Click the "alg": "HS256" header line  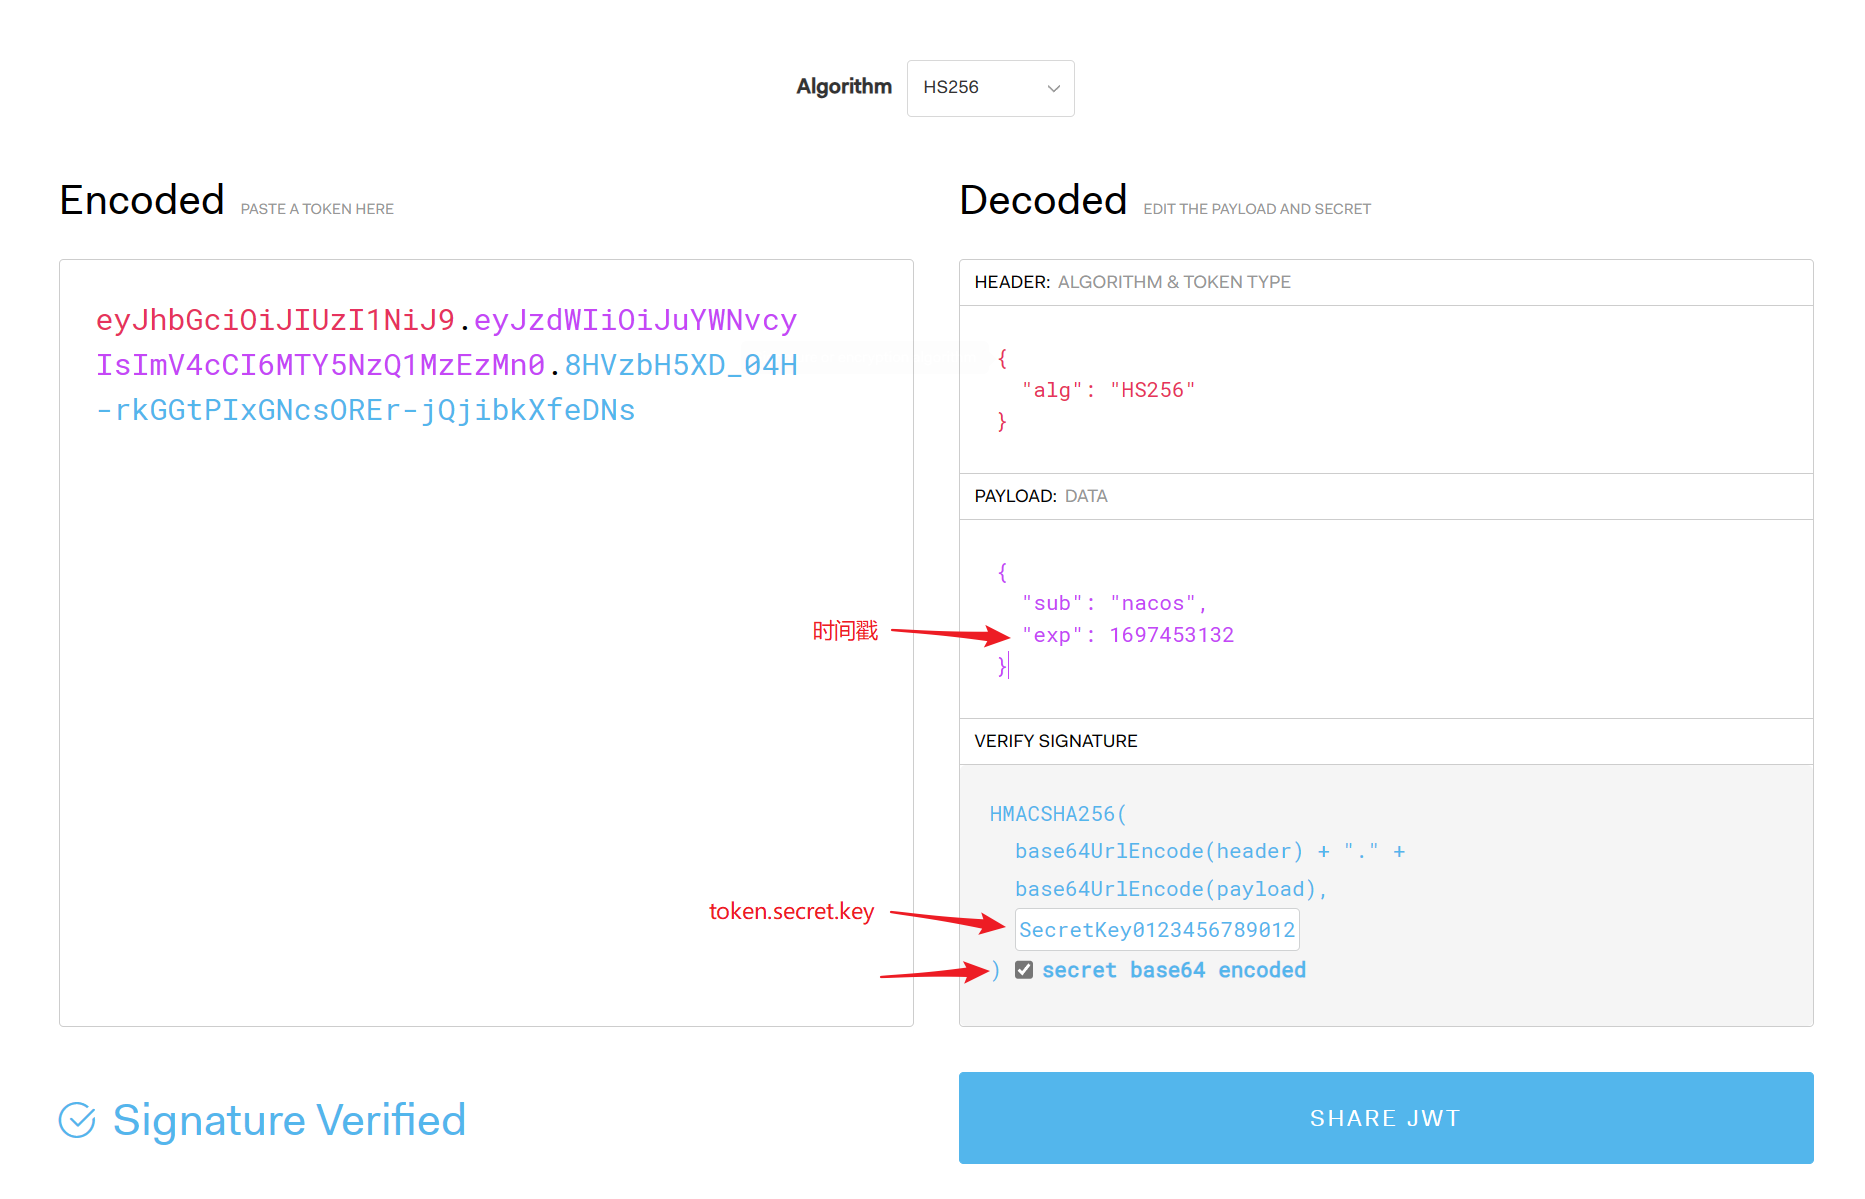(x=1108, y=390)
